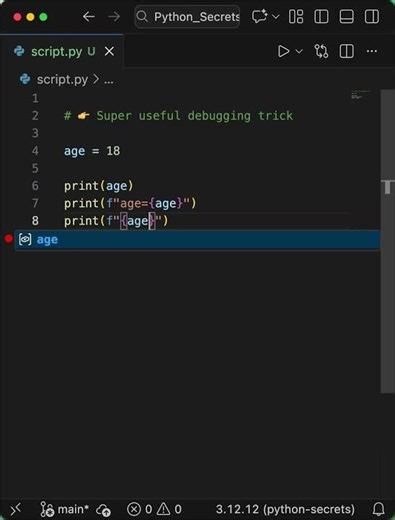Expand the chat dropdown chevron
This screenshot has height=520, width=395.
(x=276, y=16)
